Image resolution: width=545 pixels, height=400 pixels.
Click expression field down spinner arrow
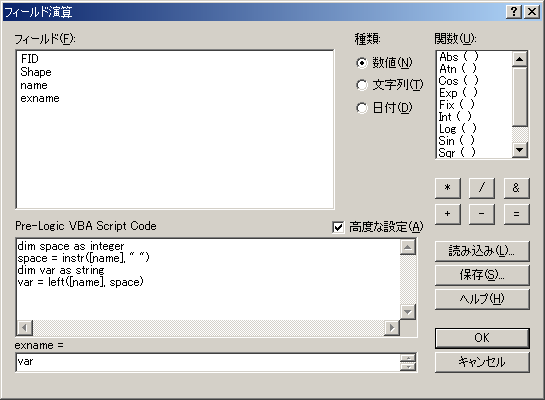click(408, 366)
